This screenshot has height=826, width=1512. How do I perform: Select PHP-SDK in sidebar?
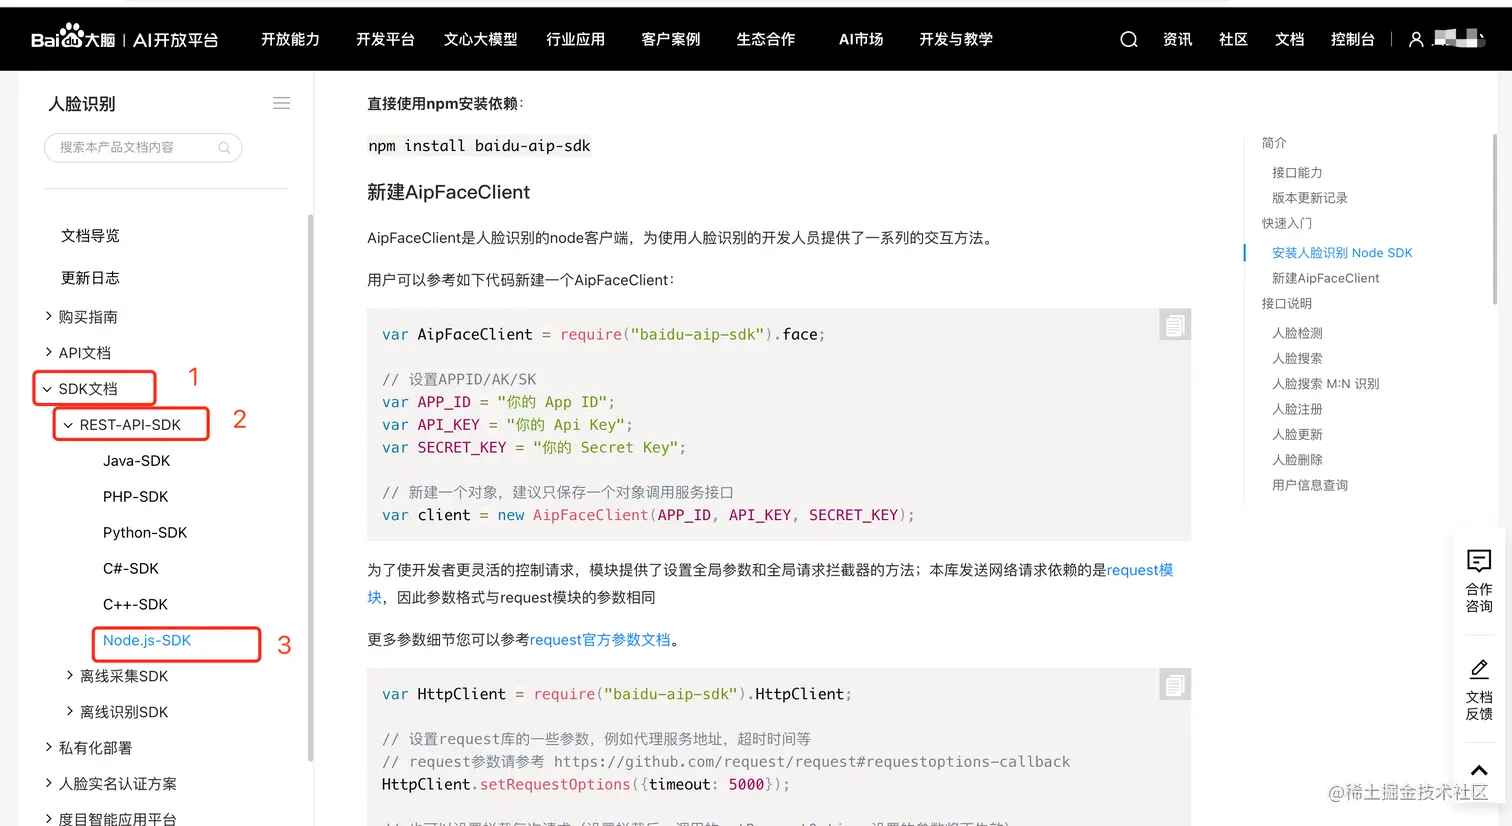click(x=136, y=497)
